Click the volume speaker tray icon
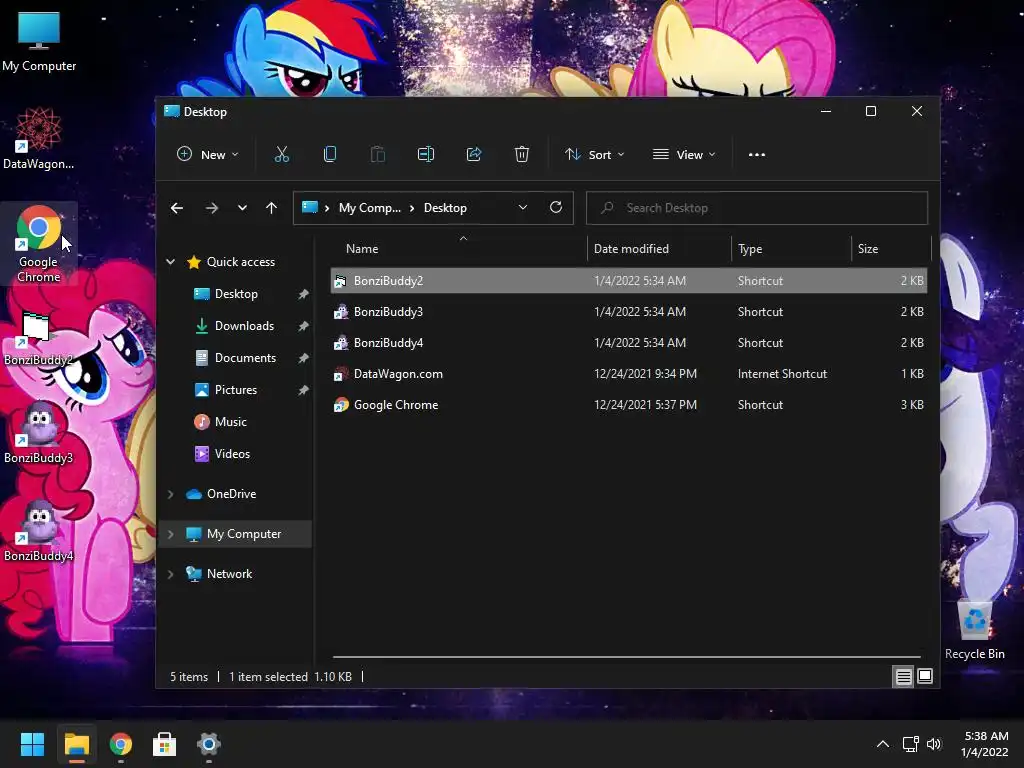Screen dimensions: 1024x768 click(934, 744)
